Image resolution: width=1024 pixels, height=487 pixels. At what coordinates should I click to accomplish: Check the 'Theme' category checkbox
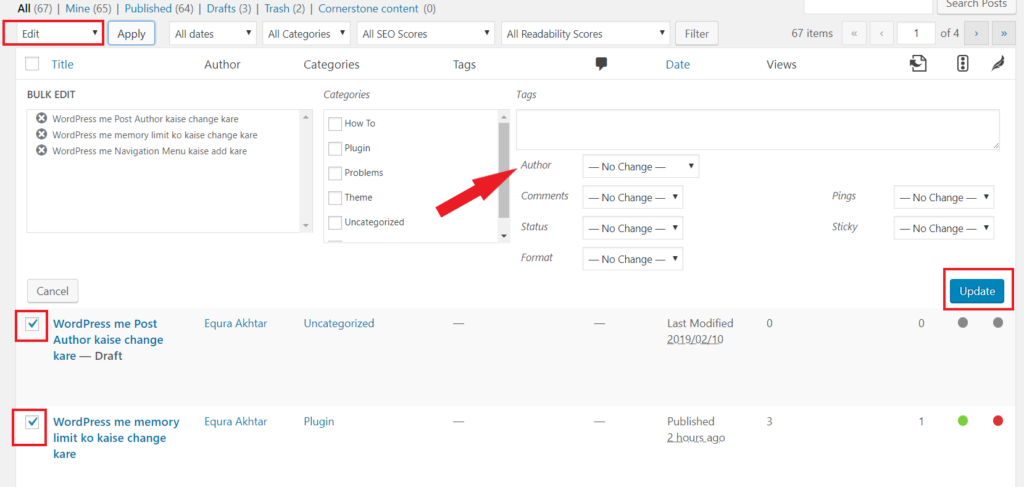(335, 197)
